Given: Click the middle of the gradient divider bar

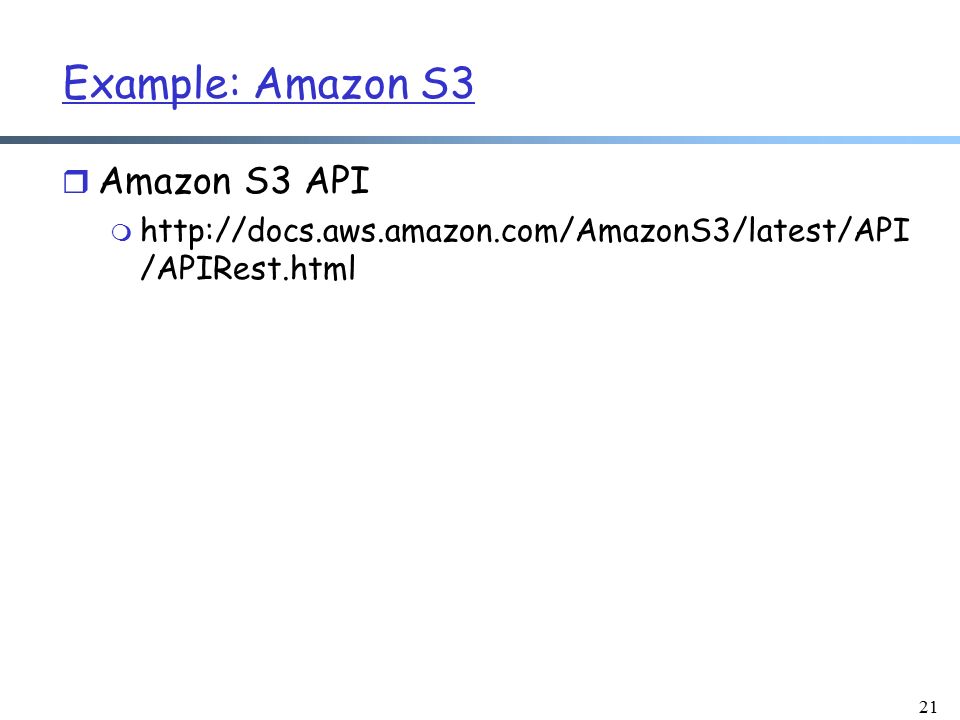Looking at the screenshot, I should (x=480, y=140).
